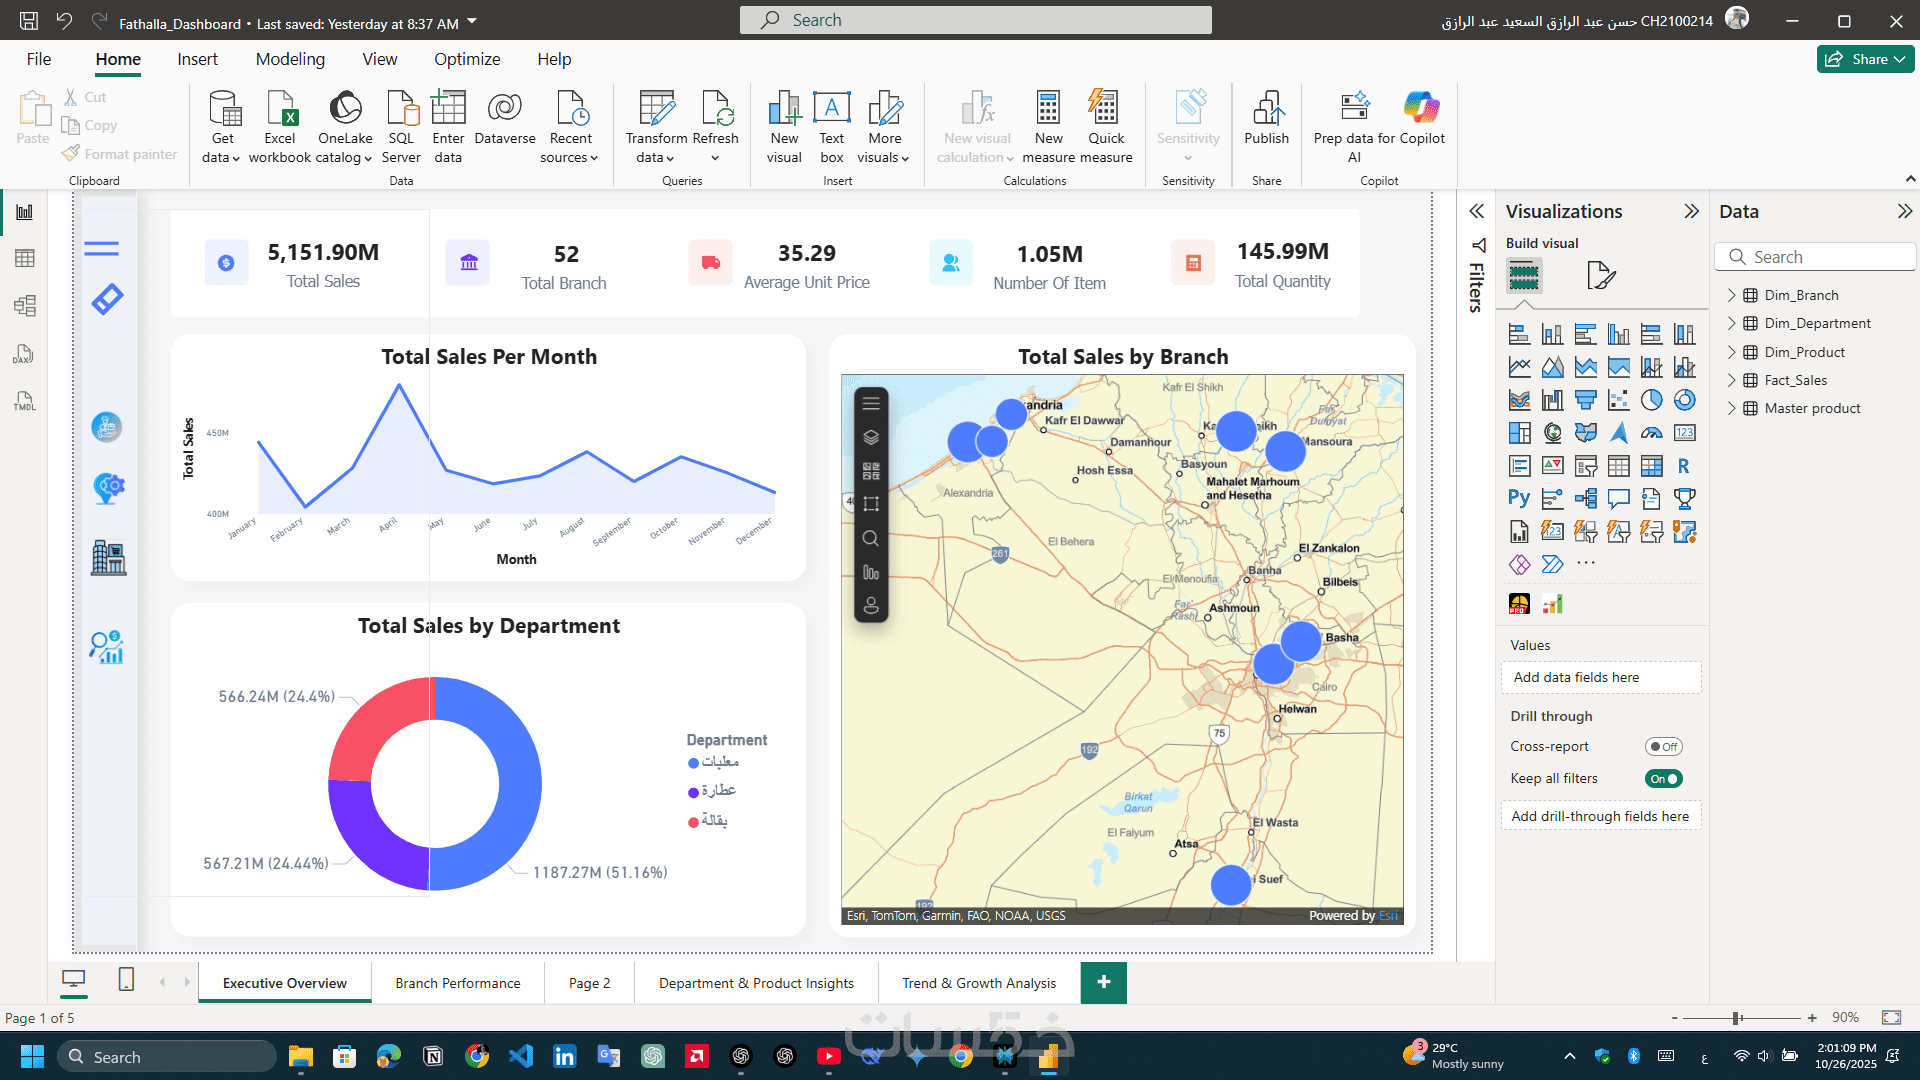Select the donut chart visual icon
1920x1080 pixels.
(x=1684, y=400)
